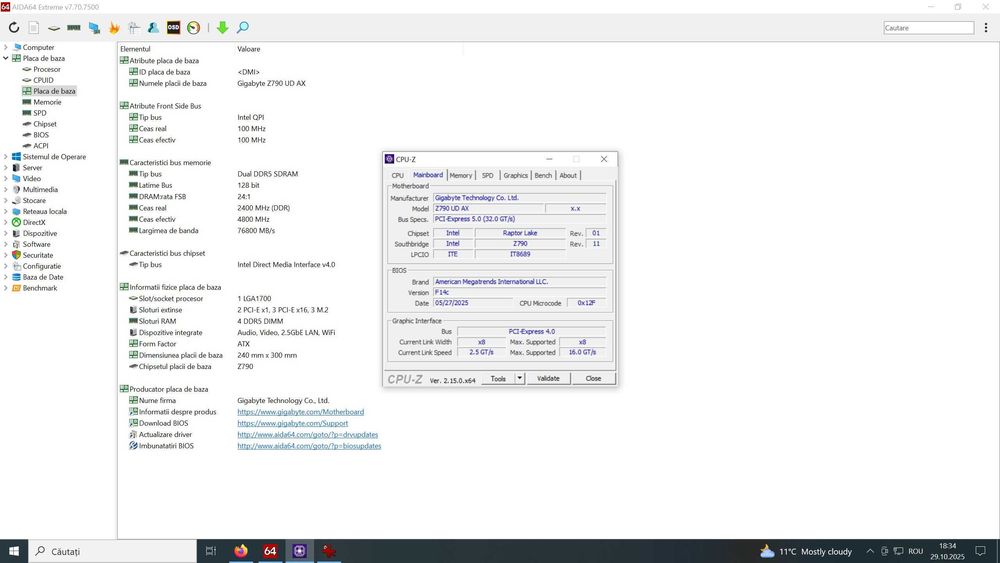
Task: Open the aida64 drvupdates link
Action: click(x=307, y=435)
